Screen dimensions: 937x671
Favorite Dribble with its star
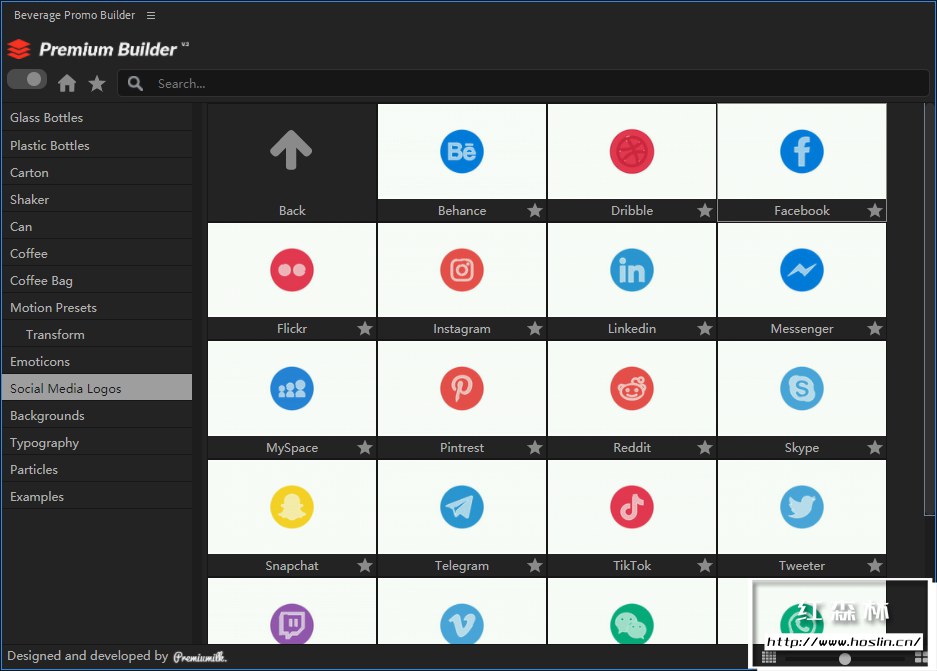pos(705,210)
